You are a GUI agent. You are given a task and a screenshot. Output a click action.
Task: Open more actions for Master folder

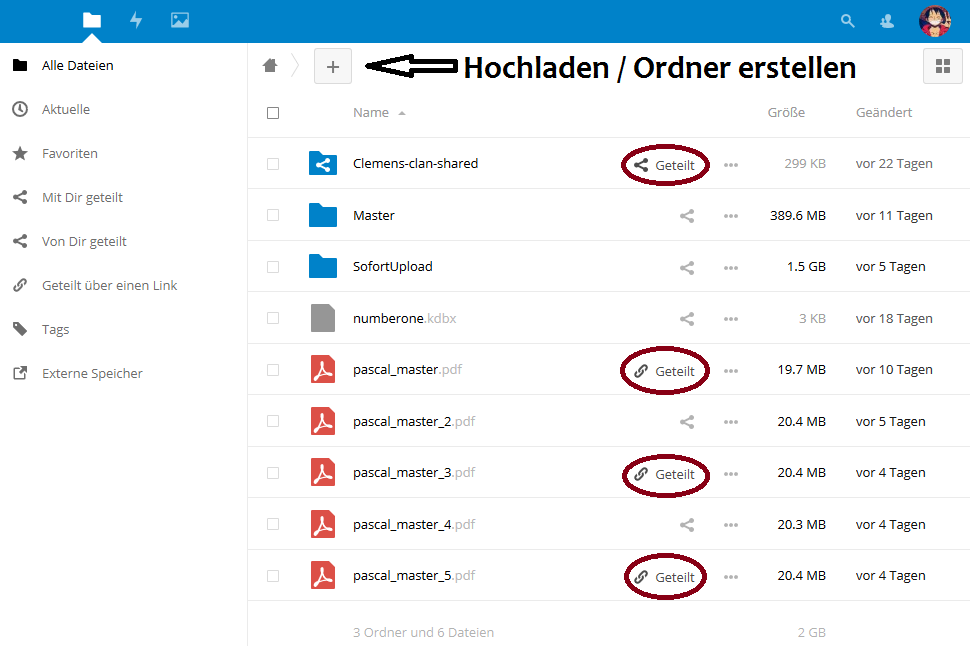point(731,217)
